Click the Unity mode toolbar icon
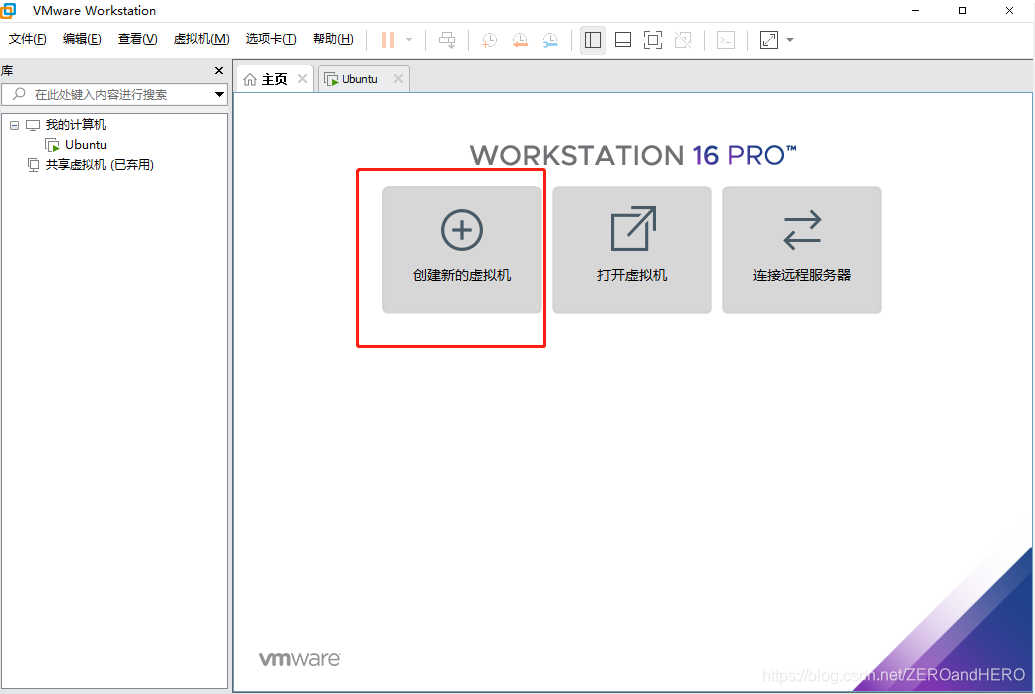Viewport: 1035px width, 694px height. click(683, 40)
